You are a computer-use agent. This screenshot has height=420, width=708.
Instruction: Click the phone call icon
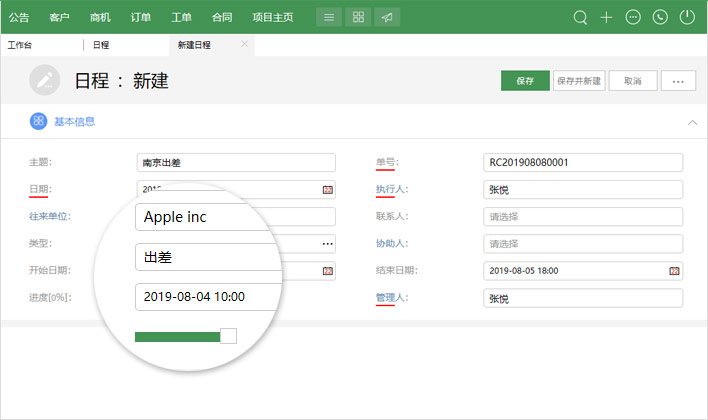(x=659, y=17)
